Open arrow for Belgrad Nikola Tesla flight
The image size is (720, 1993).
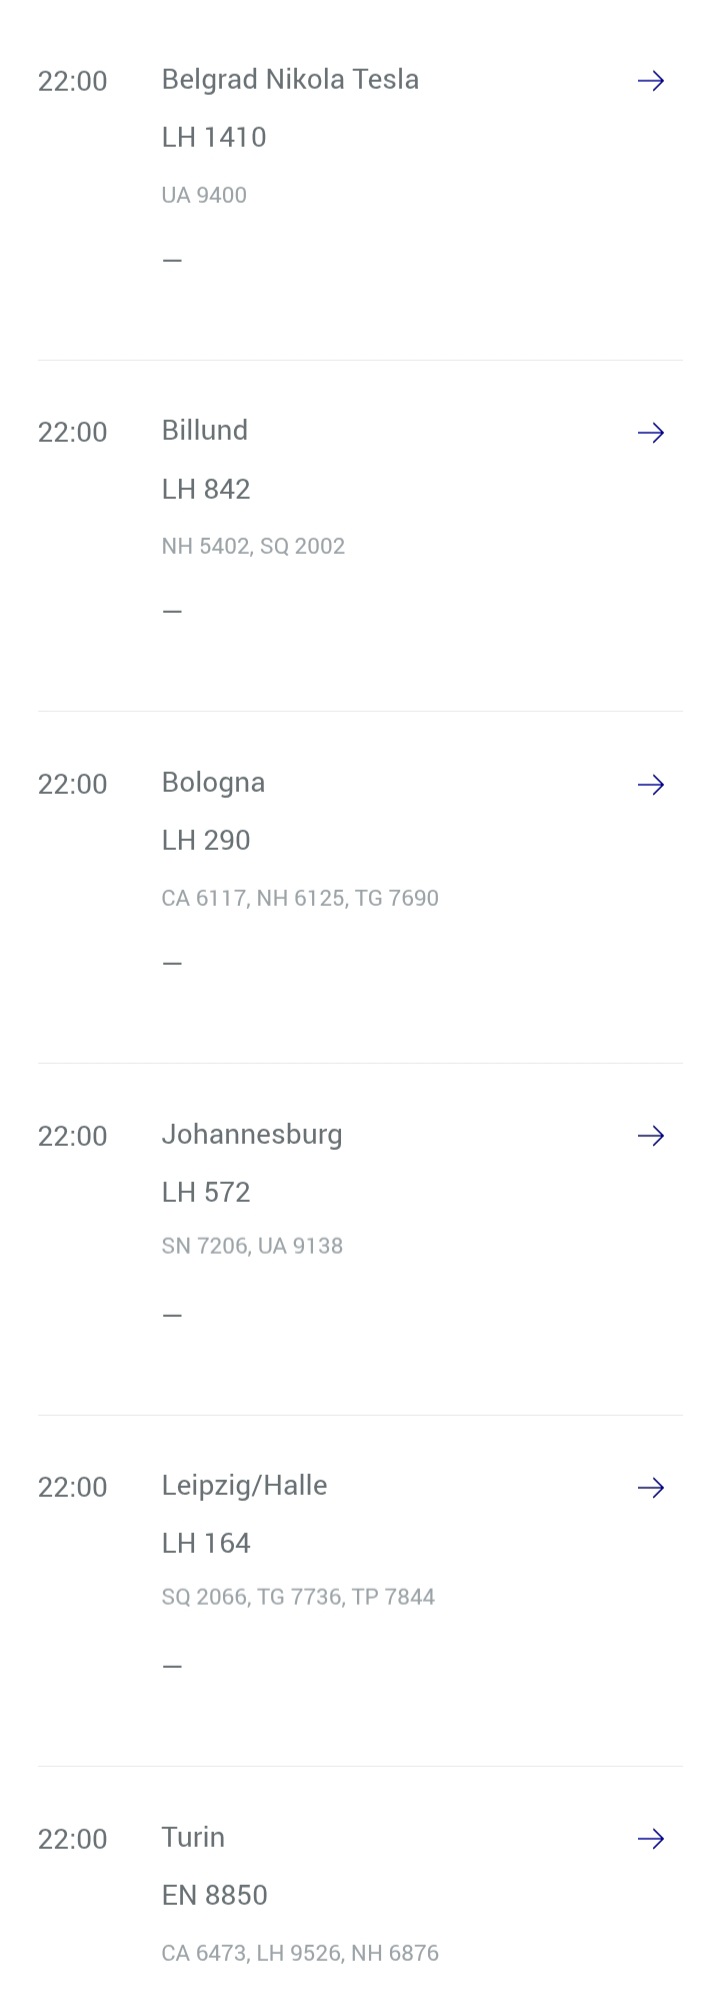click(651, 81)
